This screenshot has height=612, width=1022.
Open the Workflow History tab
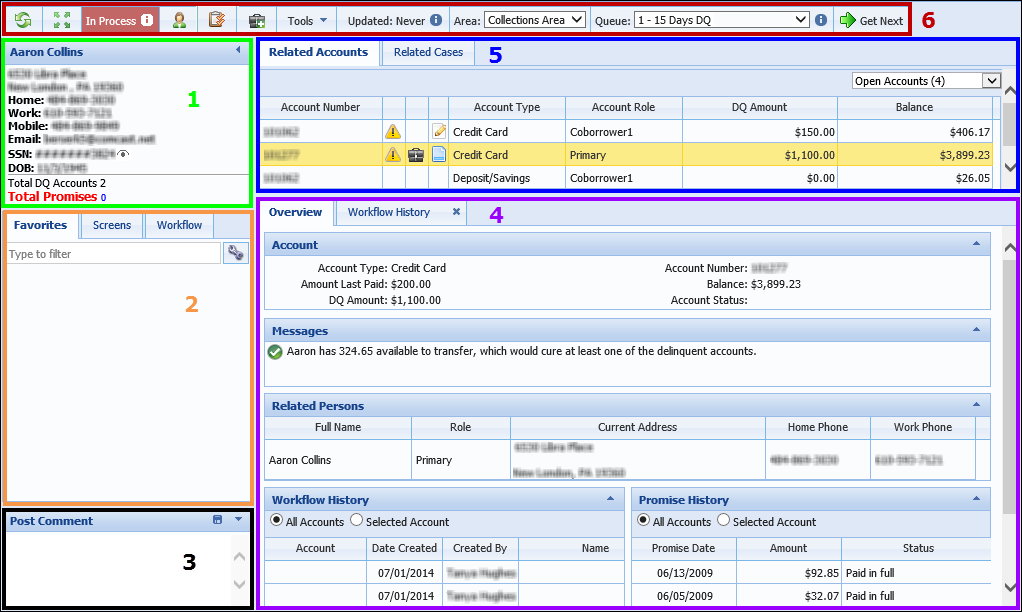[x=389, y=212]
